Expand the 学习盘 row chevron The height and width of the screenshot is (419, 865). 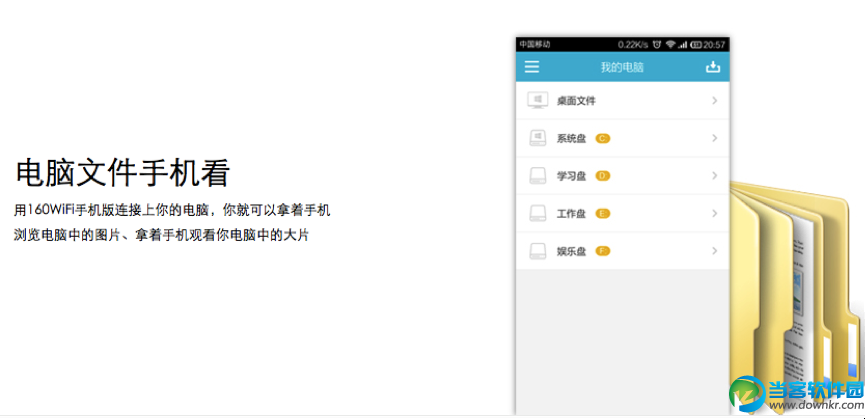pos(714,176)
